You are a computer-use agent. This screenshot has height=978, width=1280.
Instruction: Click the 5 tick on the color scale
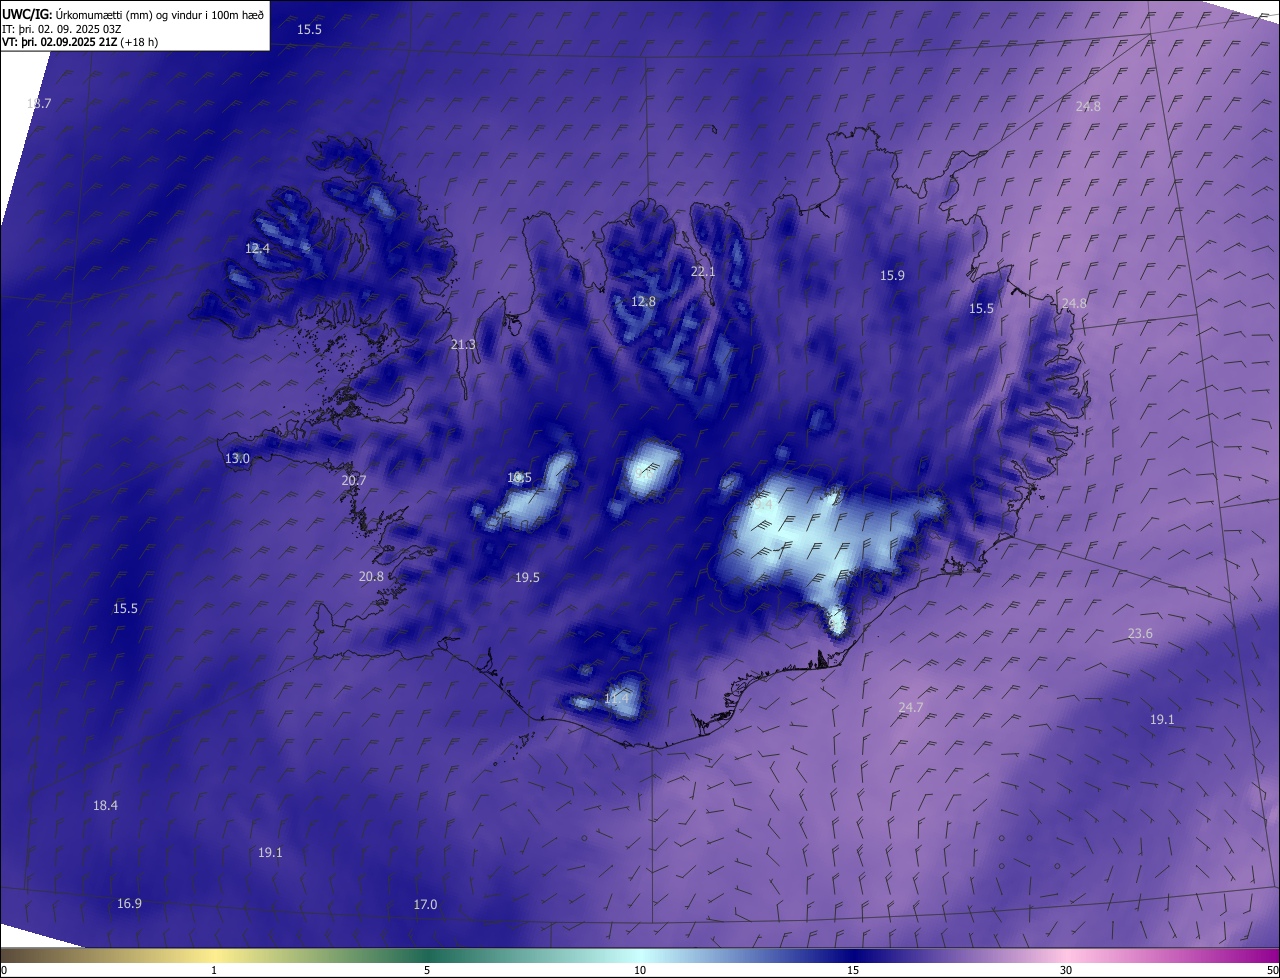427,971
